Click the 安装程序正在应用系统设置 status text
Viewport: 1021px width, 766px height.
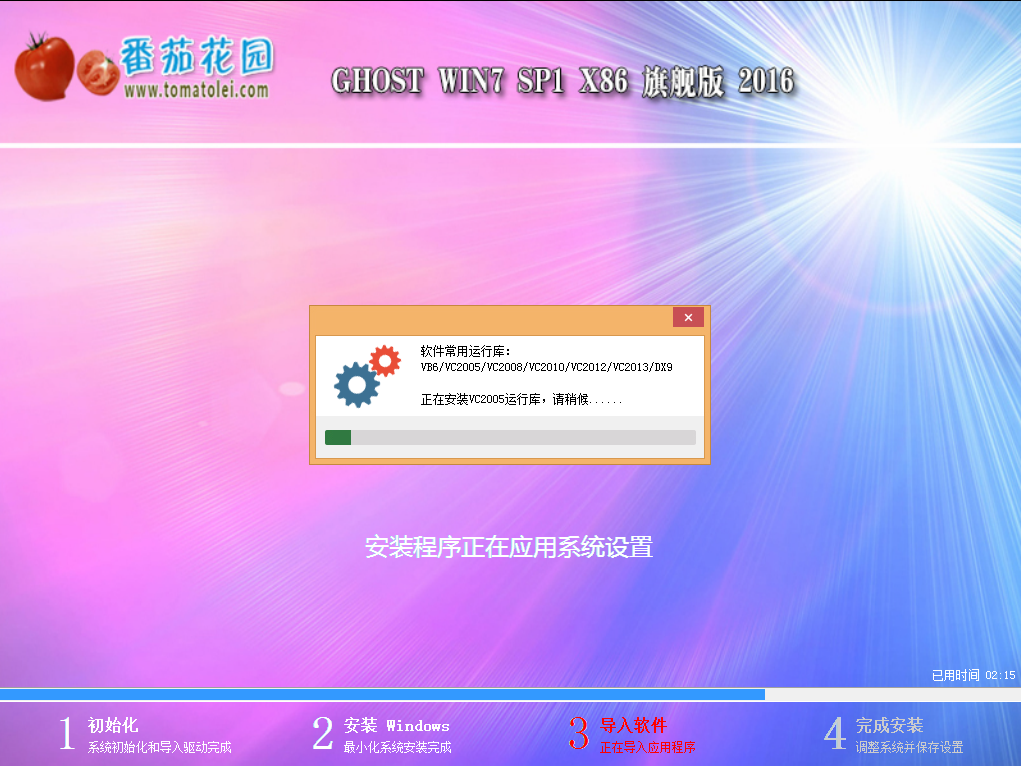point(509,547)
